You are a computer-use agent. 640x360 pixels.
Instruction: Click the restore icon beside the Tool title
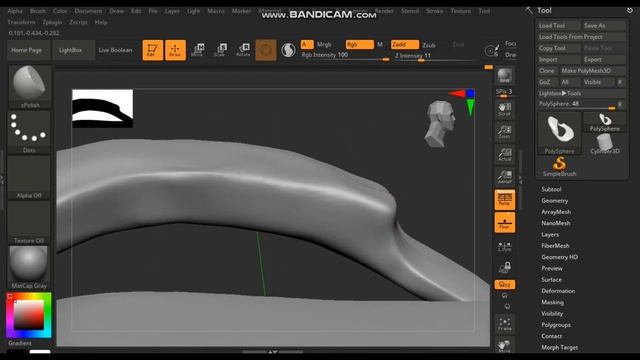tap(630, 11)
